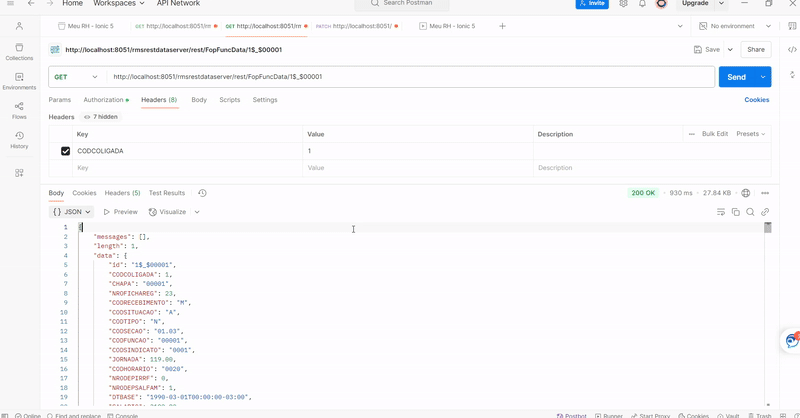
Task: Expand the Visualize options chevron
Action: (197, 212)
